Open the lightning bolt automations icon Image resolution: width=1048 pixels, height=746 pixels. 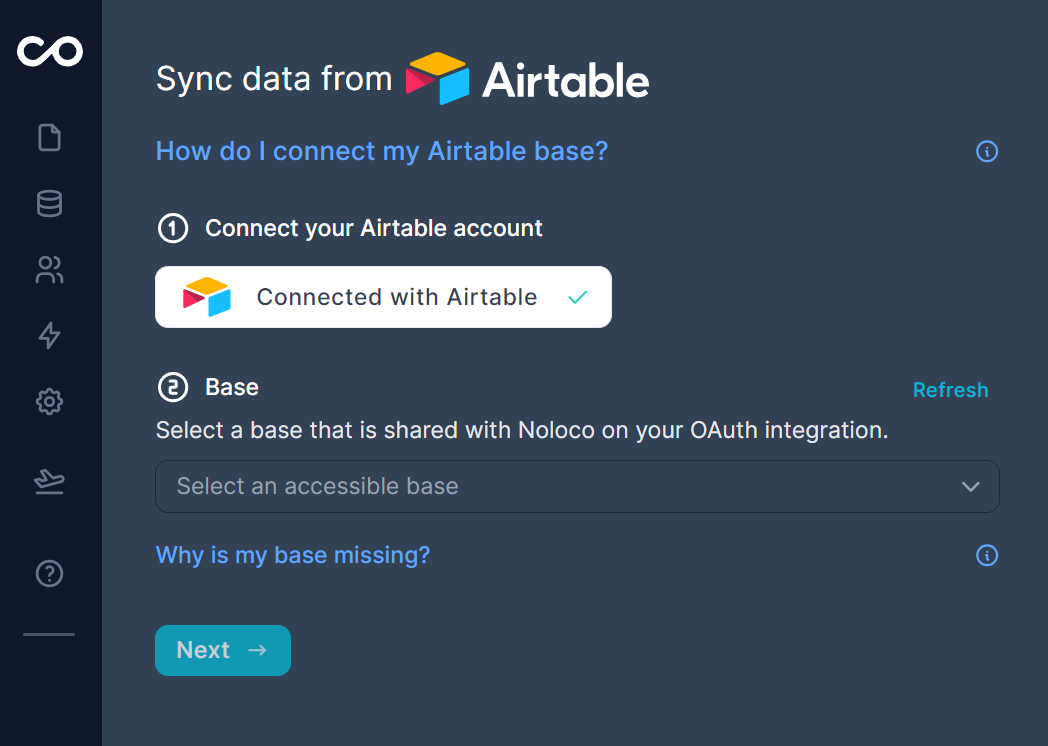pyautogui.click(x=49, y=335)
